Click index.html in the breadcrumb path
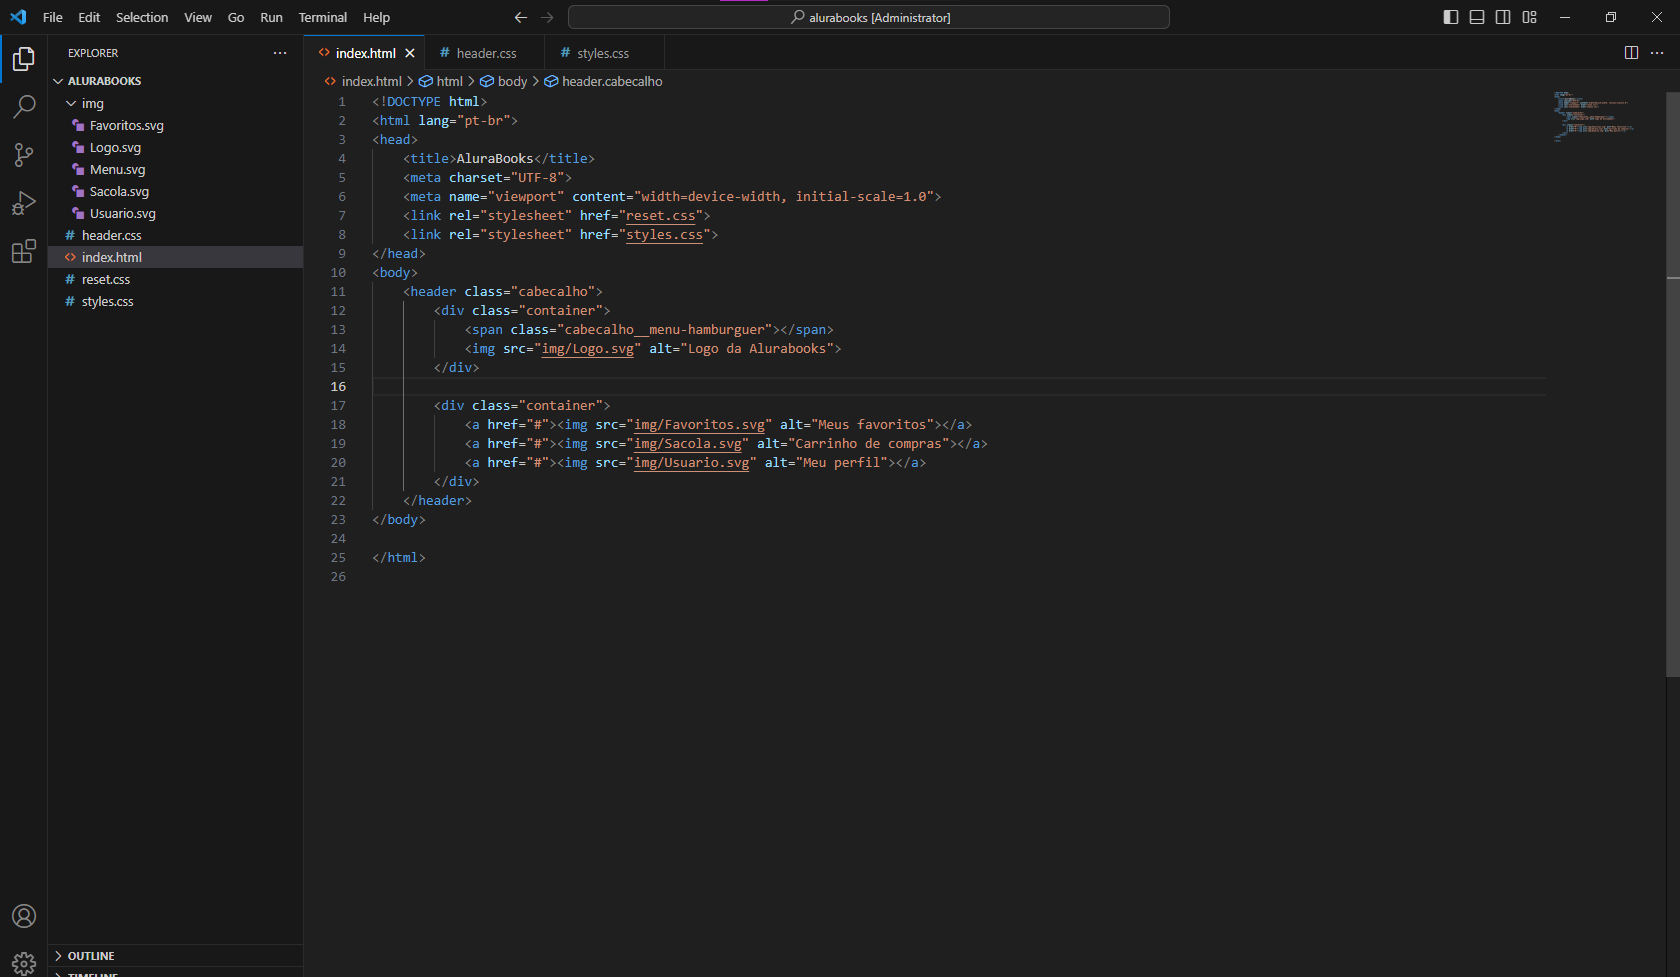 click(x=371, y=81)
